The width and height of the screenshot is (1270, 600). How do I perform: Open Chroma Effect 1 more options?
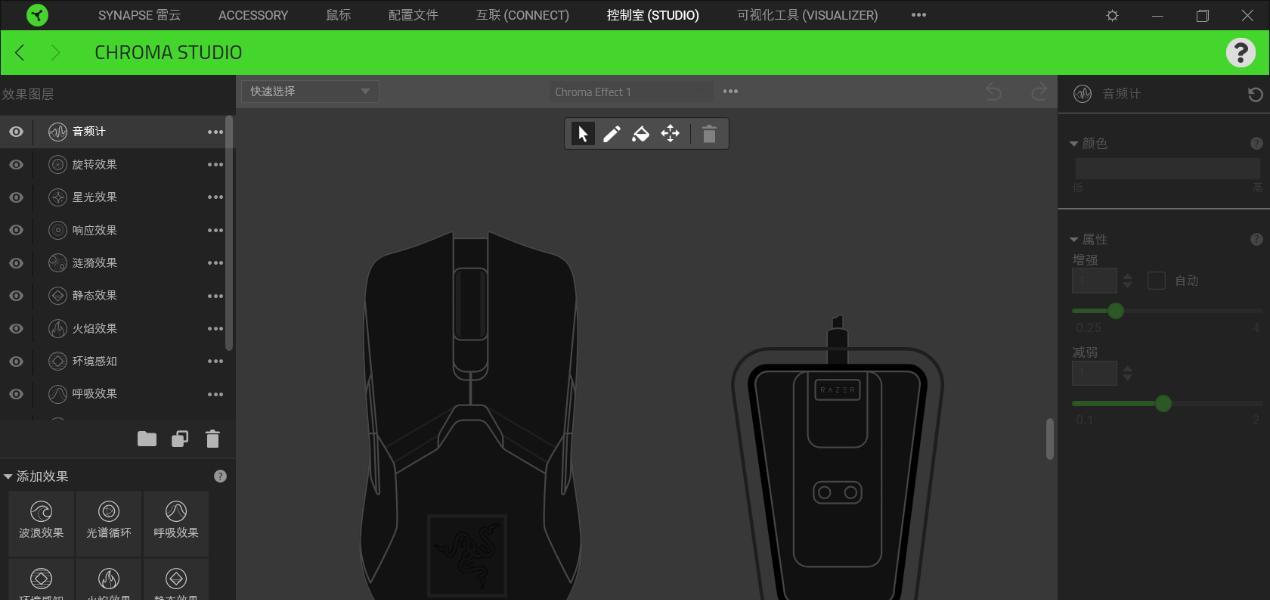tap(731, 92)
